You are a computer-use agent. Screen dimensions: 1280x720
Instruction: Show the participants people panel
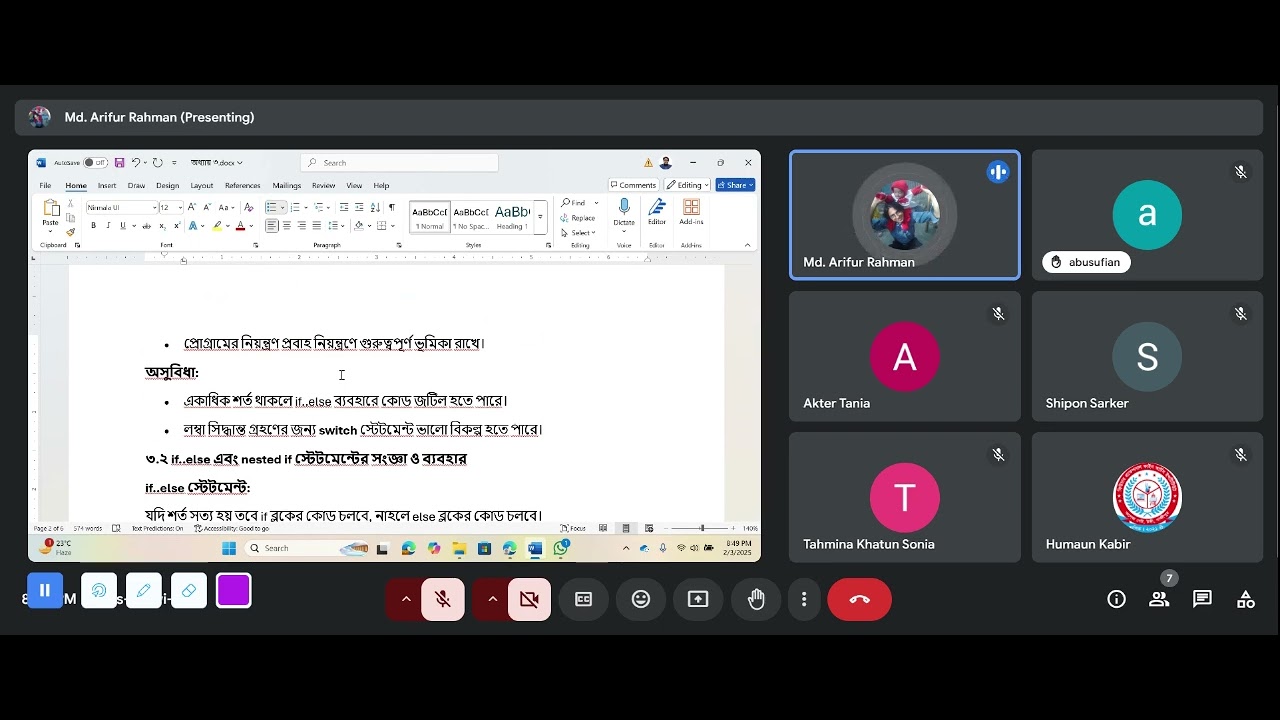coord(1159,599)
